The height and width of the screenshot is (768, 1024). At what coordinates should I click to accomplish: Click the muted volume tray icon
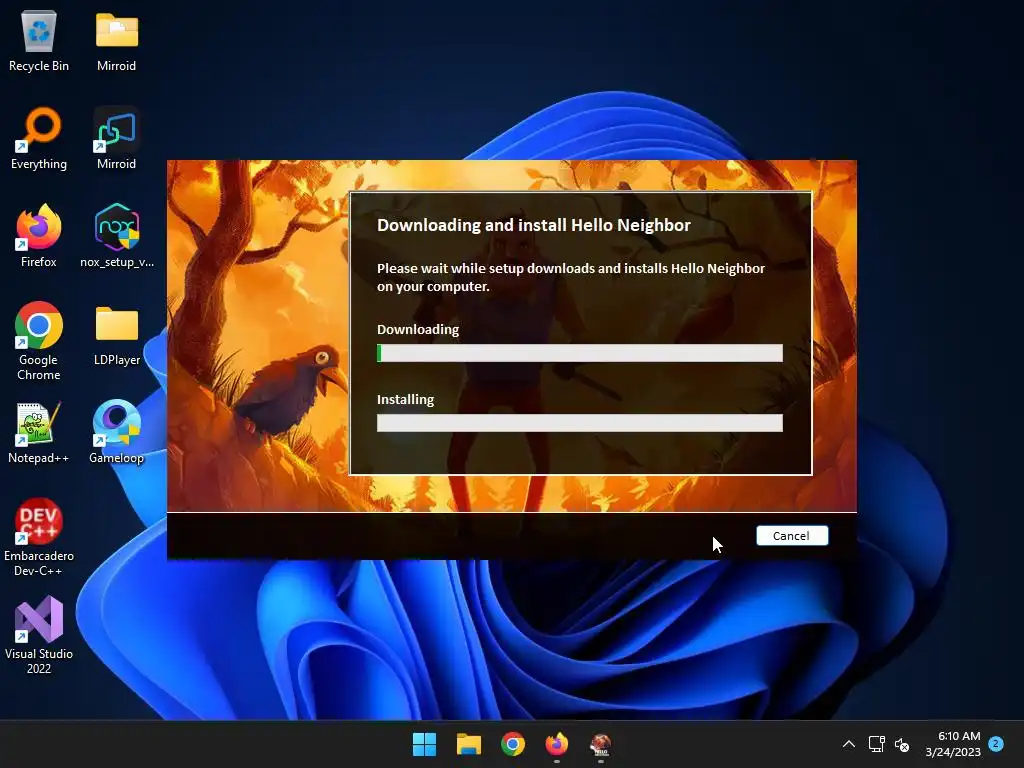tap(902, 744)
